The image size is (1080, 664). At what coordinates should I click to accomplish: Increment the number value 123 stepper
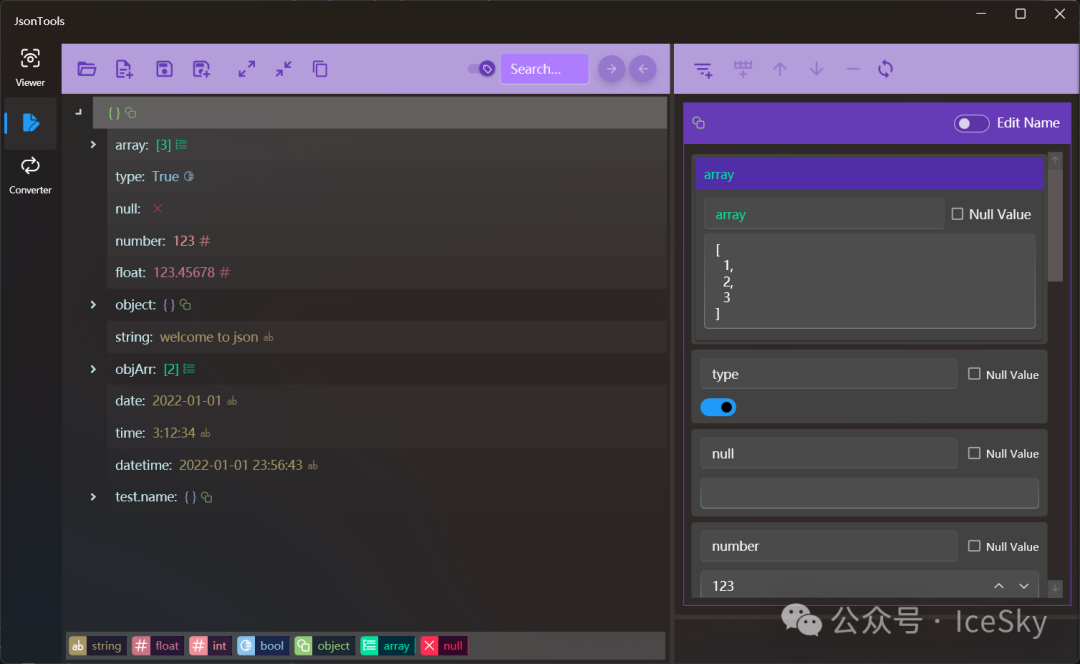[998, 586]
